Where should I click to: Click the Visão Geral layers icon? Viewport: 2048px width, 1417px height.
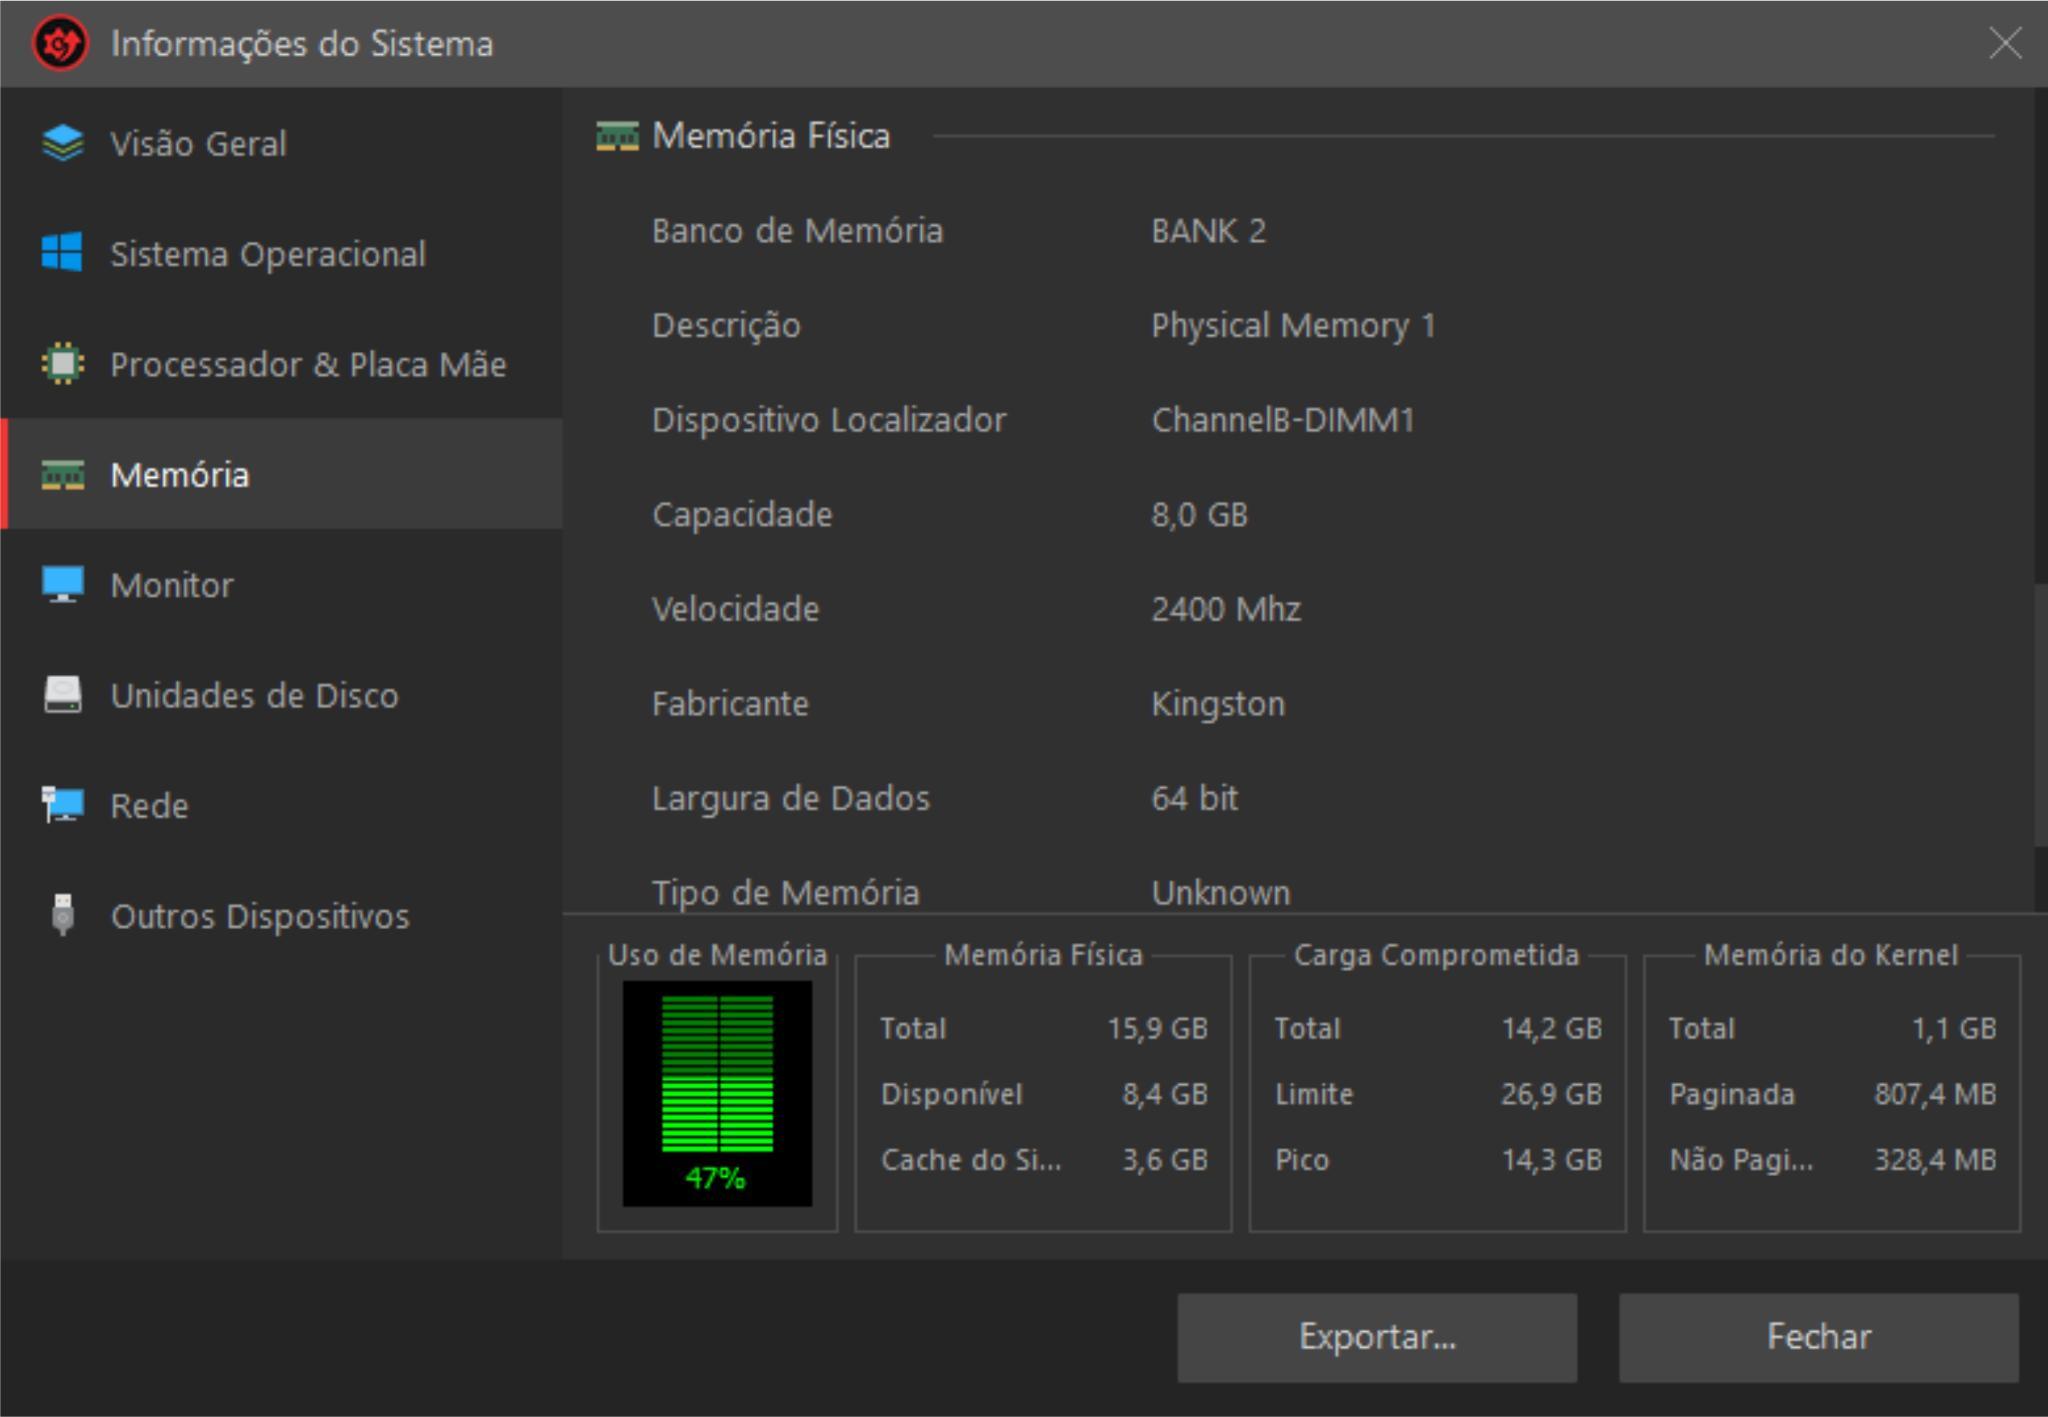[63, 143]
